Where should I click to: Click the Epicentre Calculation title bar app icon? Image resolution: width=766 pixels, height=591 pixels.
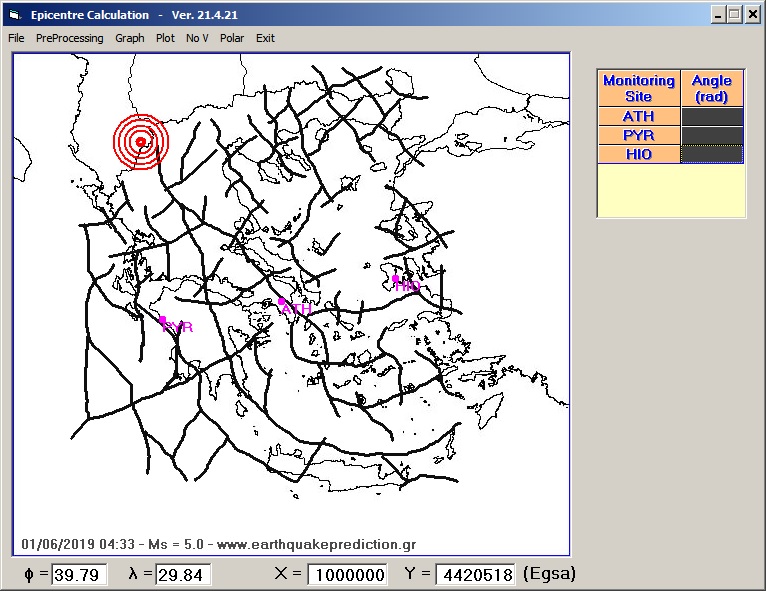point(14,15)
